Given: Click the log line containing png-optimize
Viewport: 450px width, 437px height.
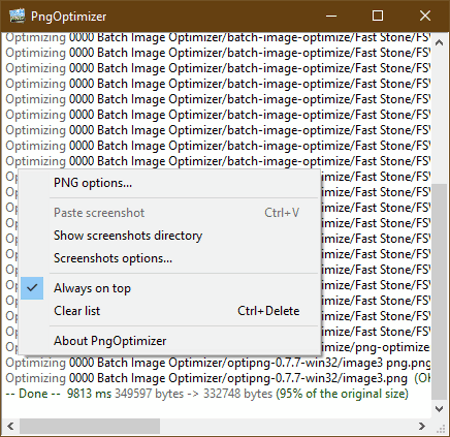Looking at the screenshot, I should coord(376,347).
